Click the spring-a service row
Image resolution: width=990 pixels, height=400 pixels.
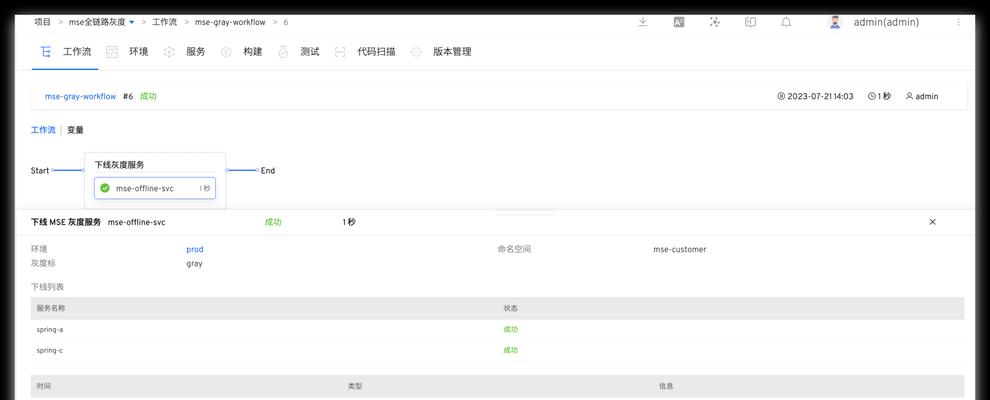[x=498, y=329]
